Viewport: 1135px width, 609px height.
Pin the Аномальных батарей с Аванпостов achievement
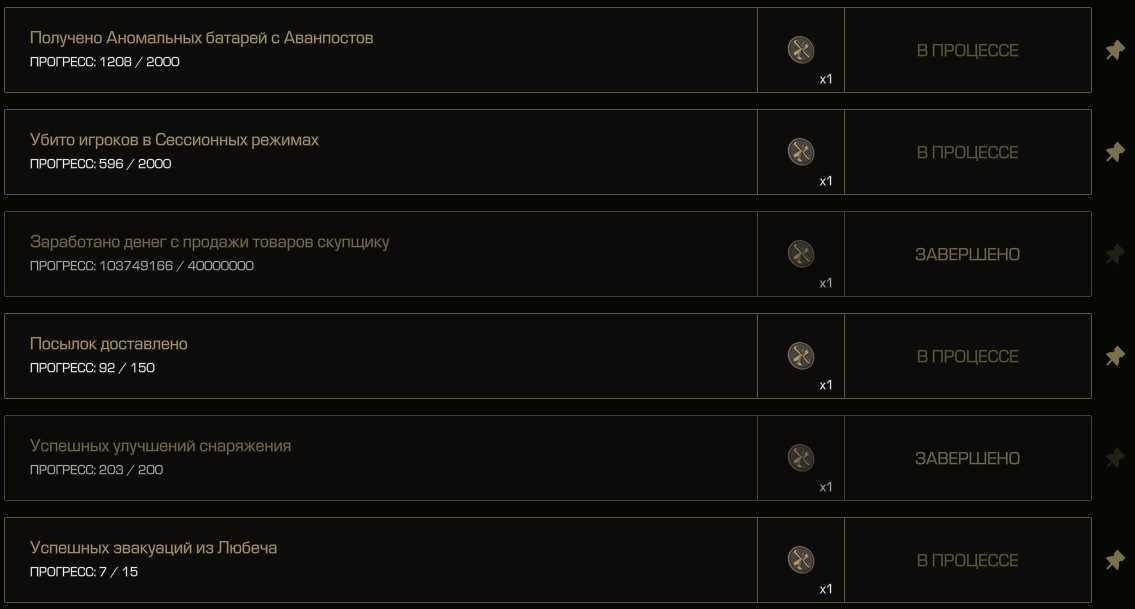pyautogui.click(x=1115, y=50)
